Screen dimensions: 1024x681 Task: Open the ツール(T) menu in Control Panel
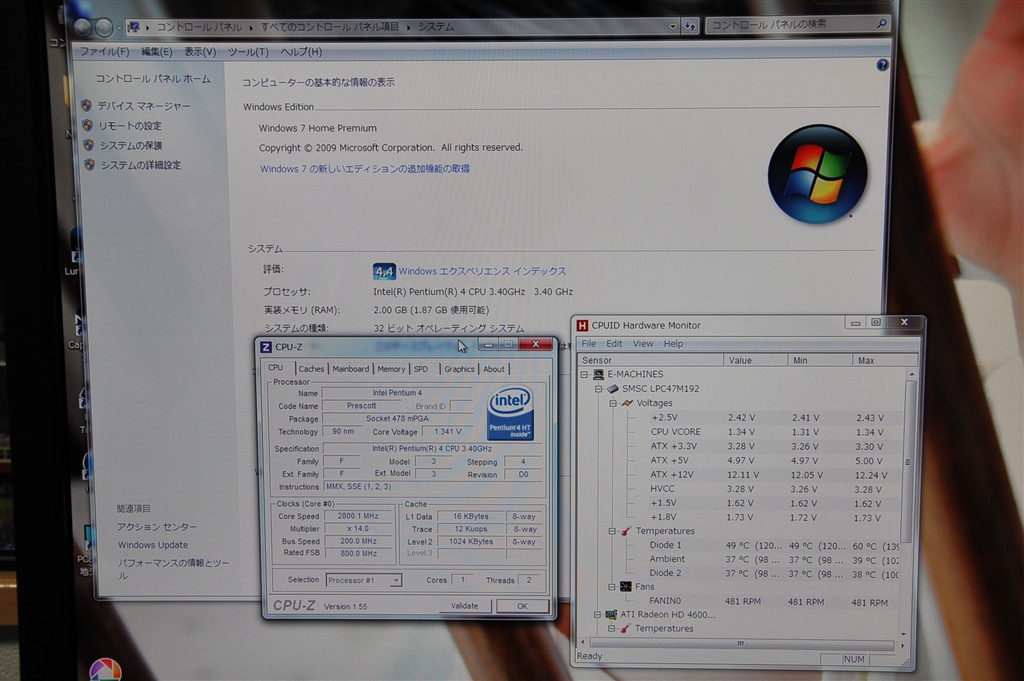(247, 52)
